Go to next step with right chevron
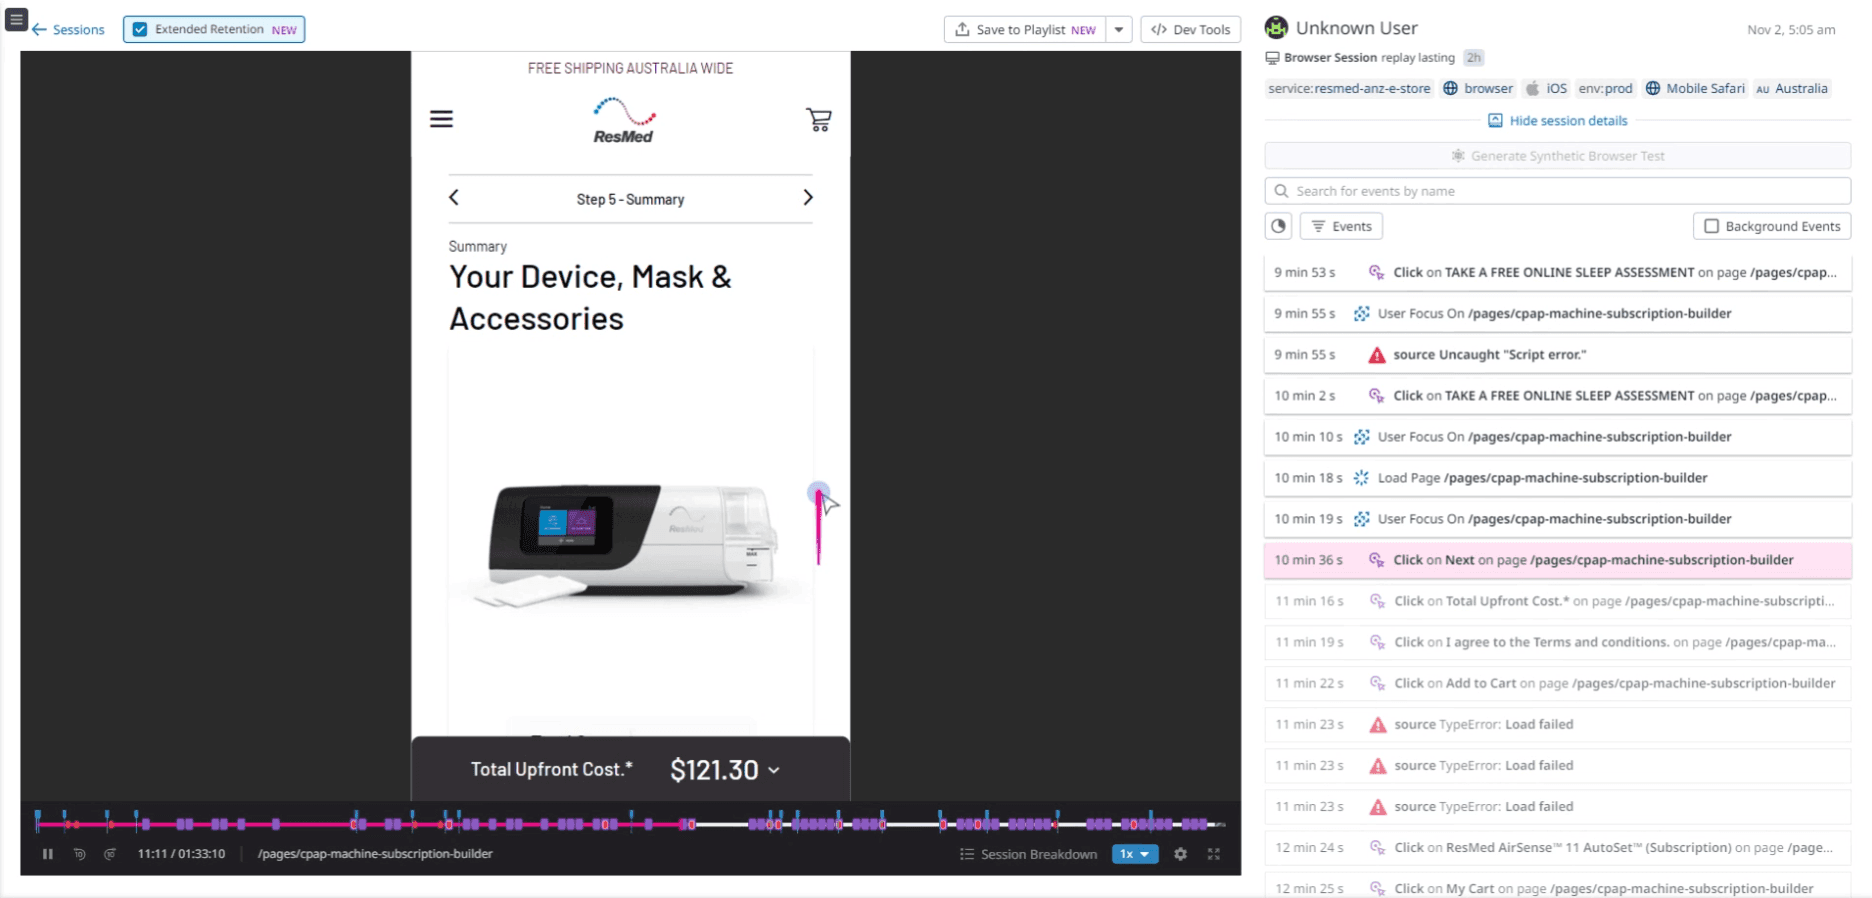1872x898 pixels. tap(808, 198)
